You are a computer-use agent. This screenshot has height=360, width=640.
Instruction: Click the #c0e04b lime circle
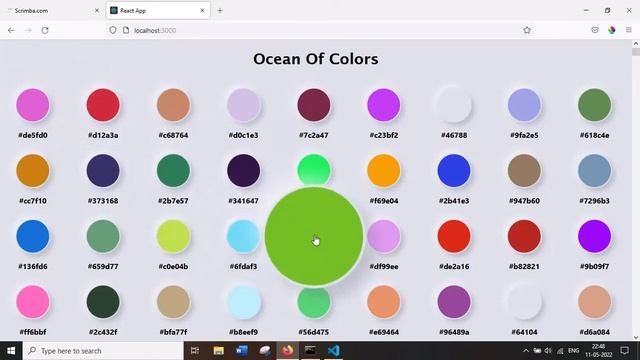pyautogui.click(x=173, y=237)
